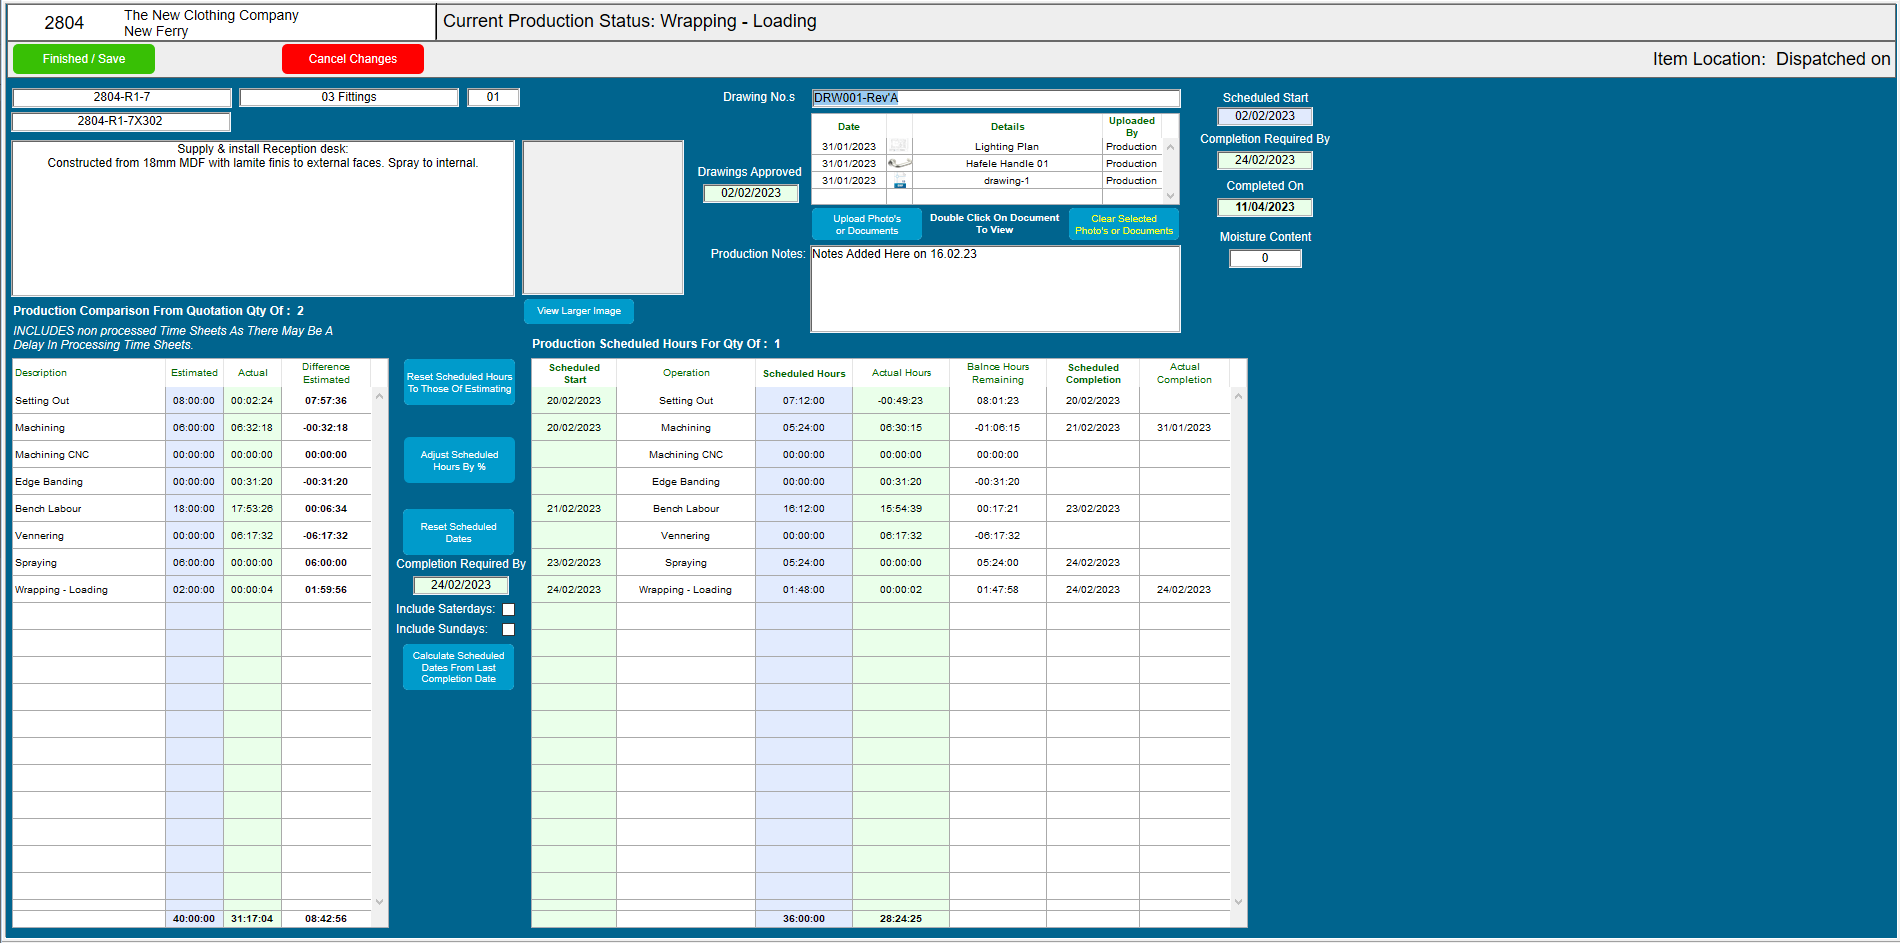This screenshot has height=943, width=1900.
Task: Edit the Drawing No.s field showing DRW001-Rev'A
Action: (x=994, y=98)
